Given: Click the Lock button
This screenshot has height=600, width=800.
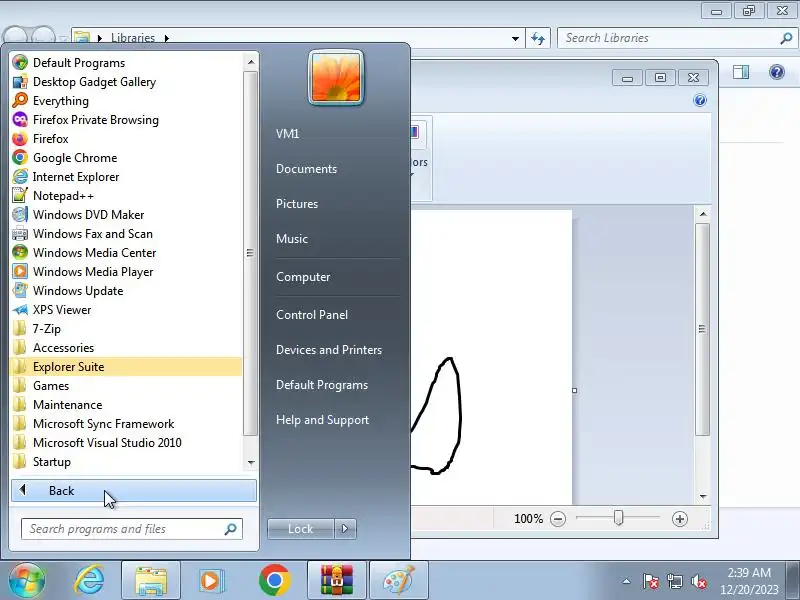Looking at the screenshot, I should click(301, 529).
